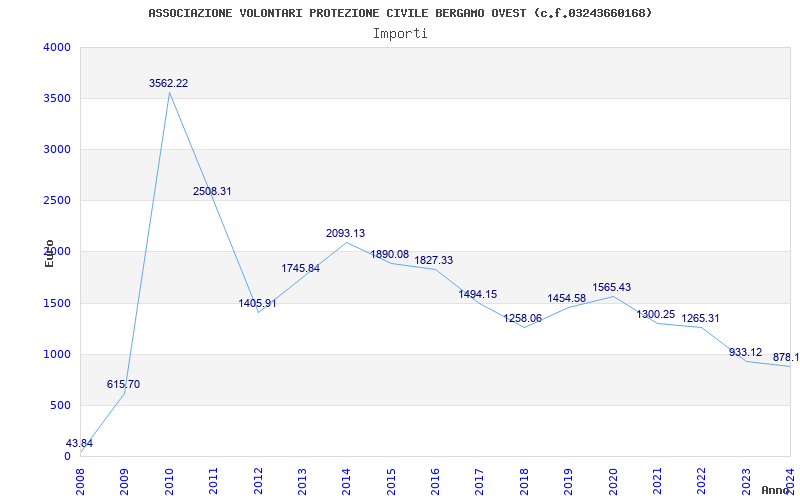800x500 pixels.
Task: Click the 615.70 data label
Action: 123,384
